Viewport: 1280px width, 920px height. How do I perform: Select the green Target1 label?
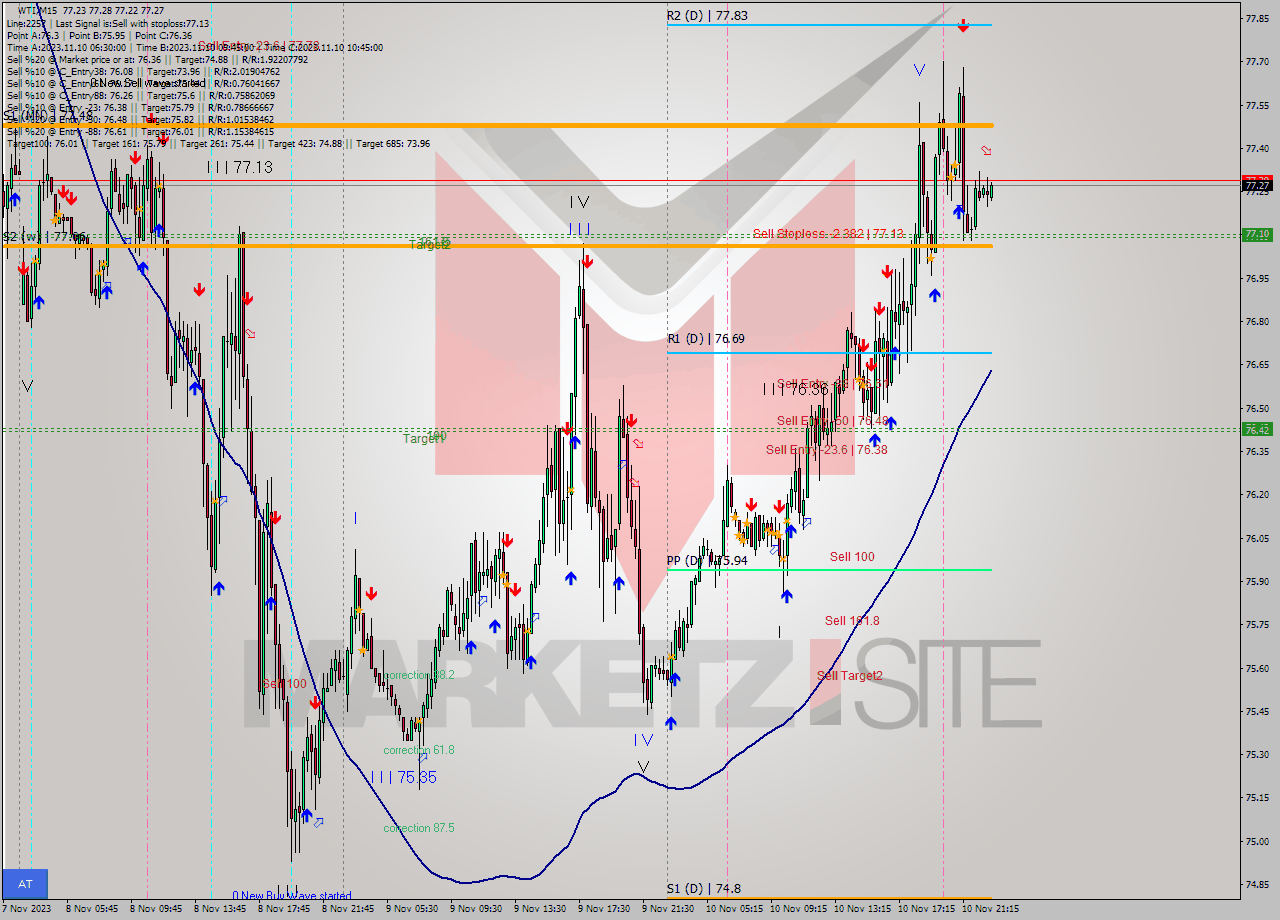pos(424,438)
